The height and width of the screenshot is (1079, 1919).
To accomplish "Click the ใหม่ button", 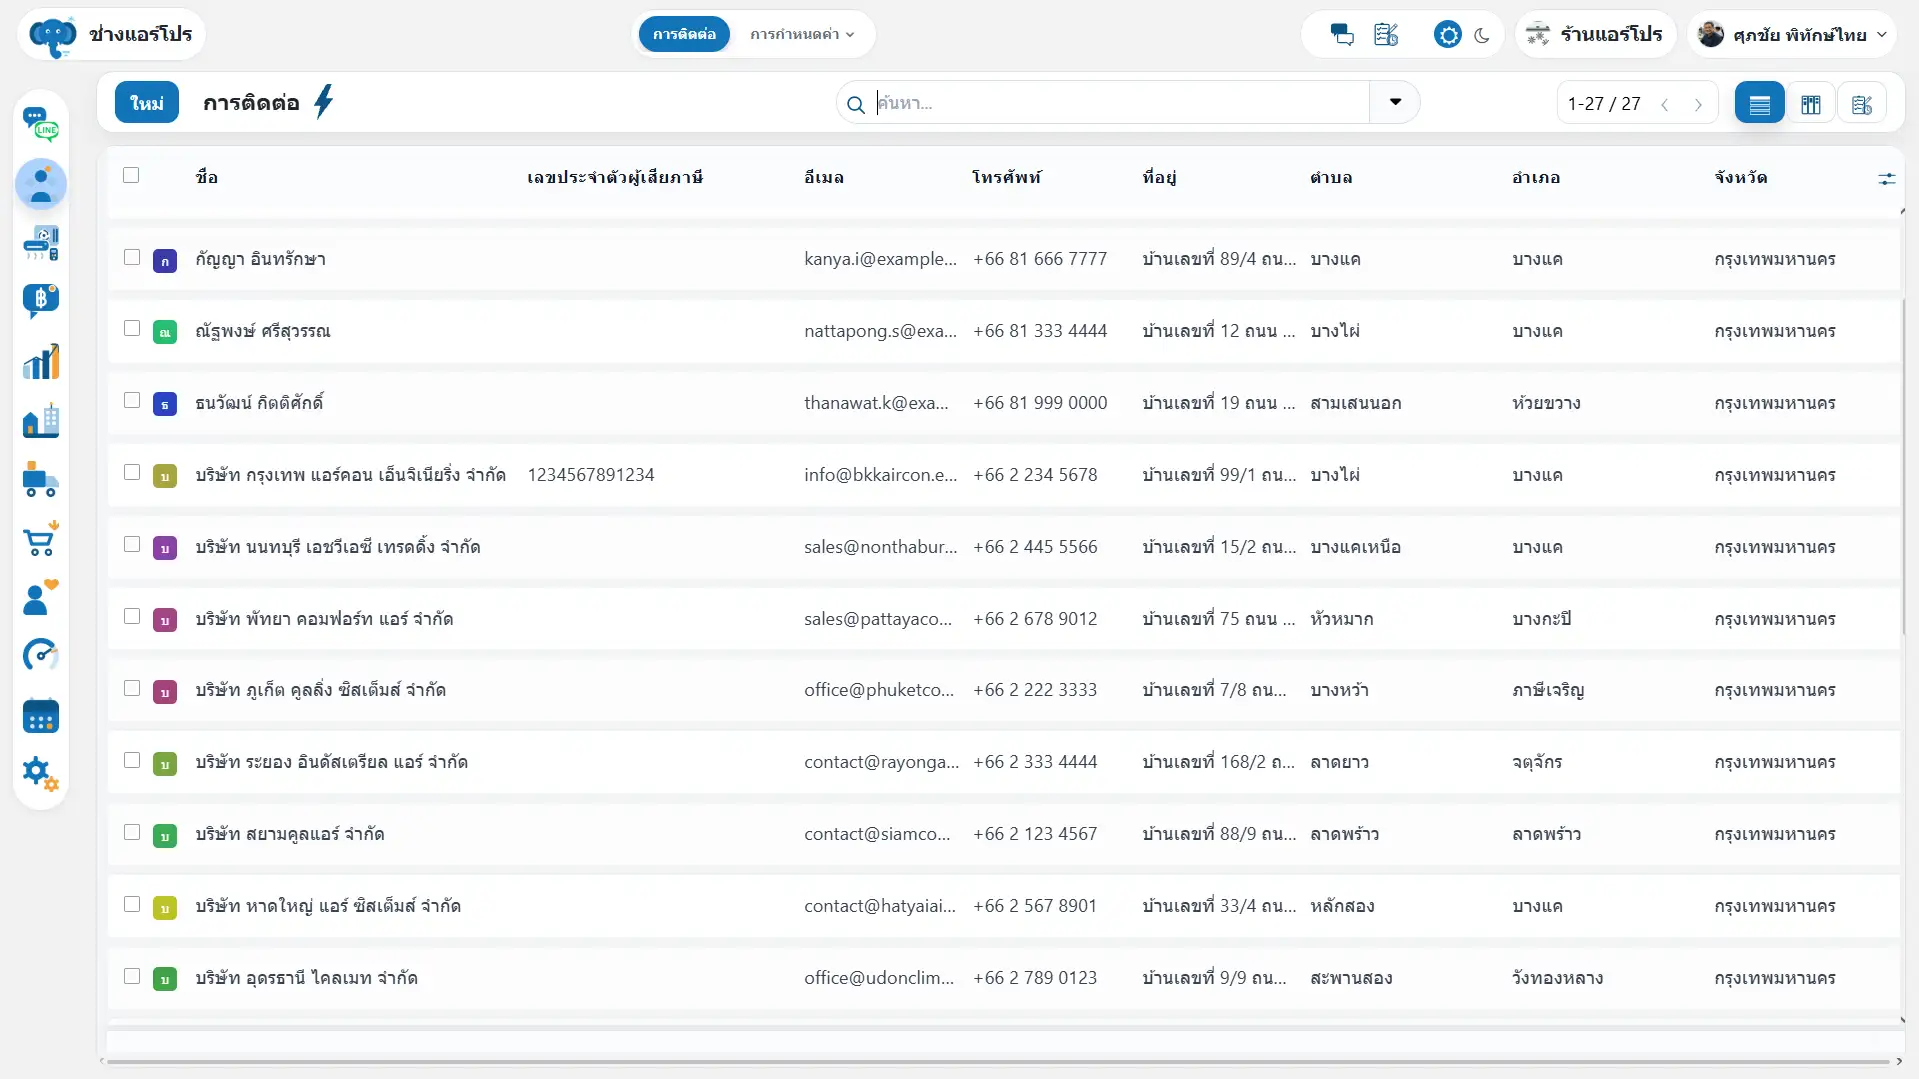I will 147,102.
